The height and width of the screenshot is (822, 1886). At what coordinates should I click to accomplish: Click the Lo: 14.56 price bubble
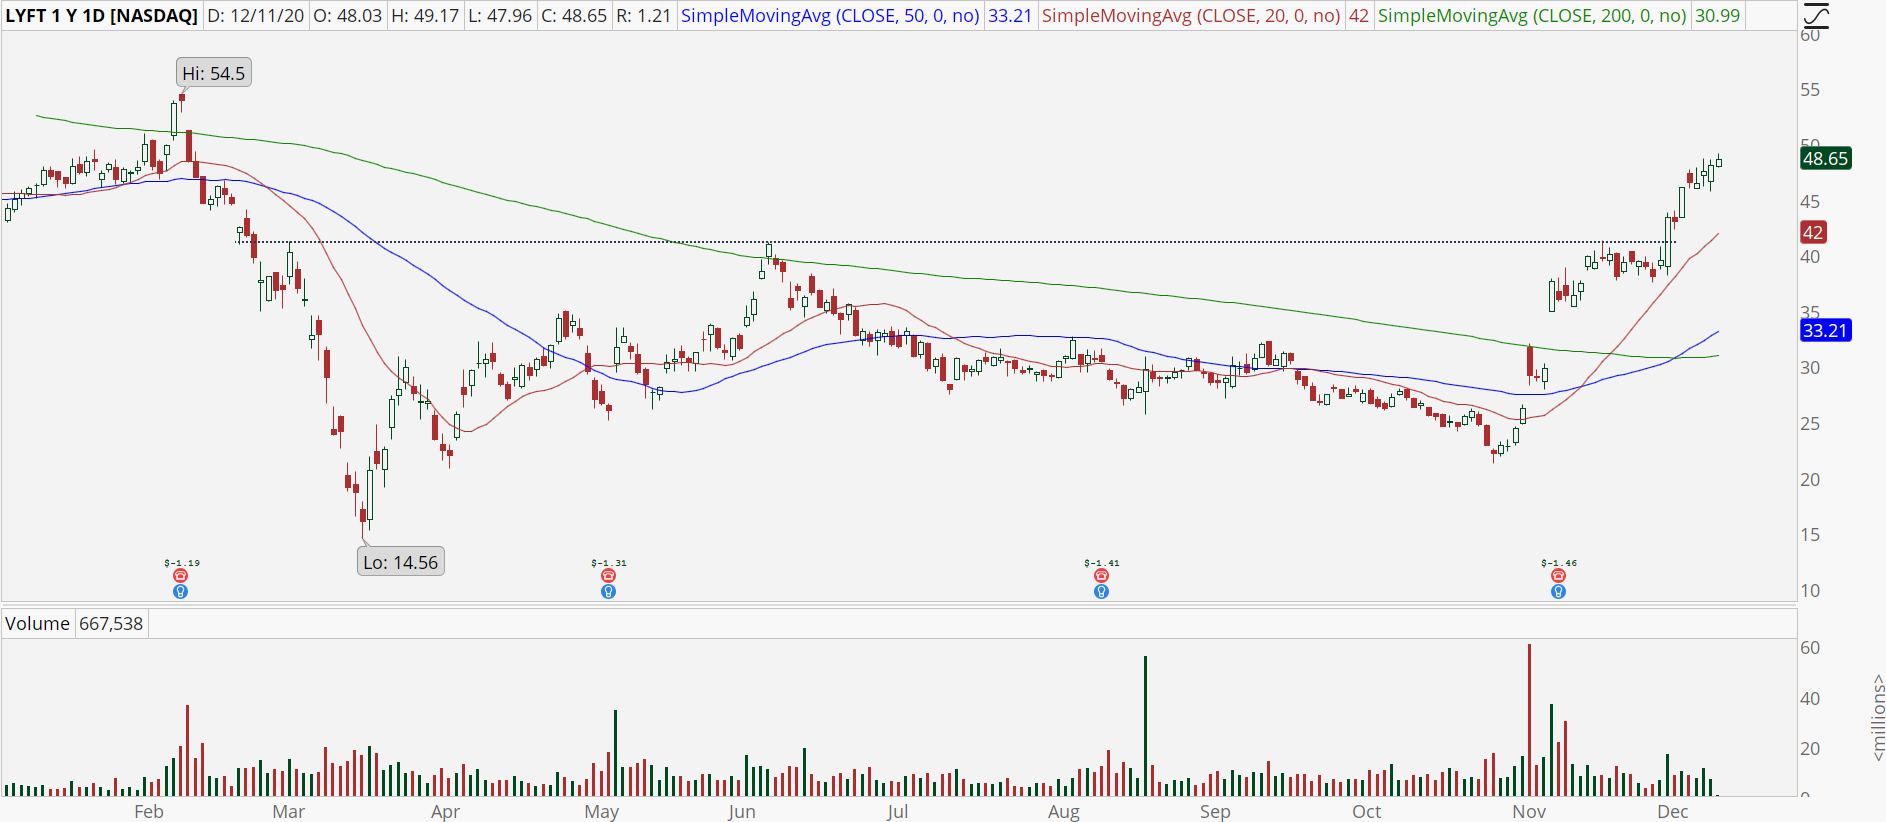401,562
